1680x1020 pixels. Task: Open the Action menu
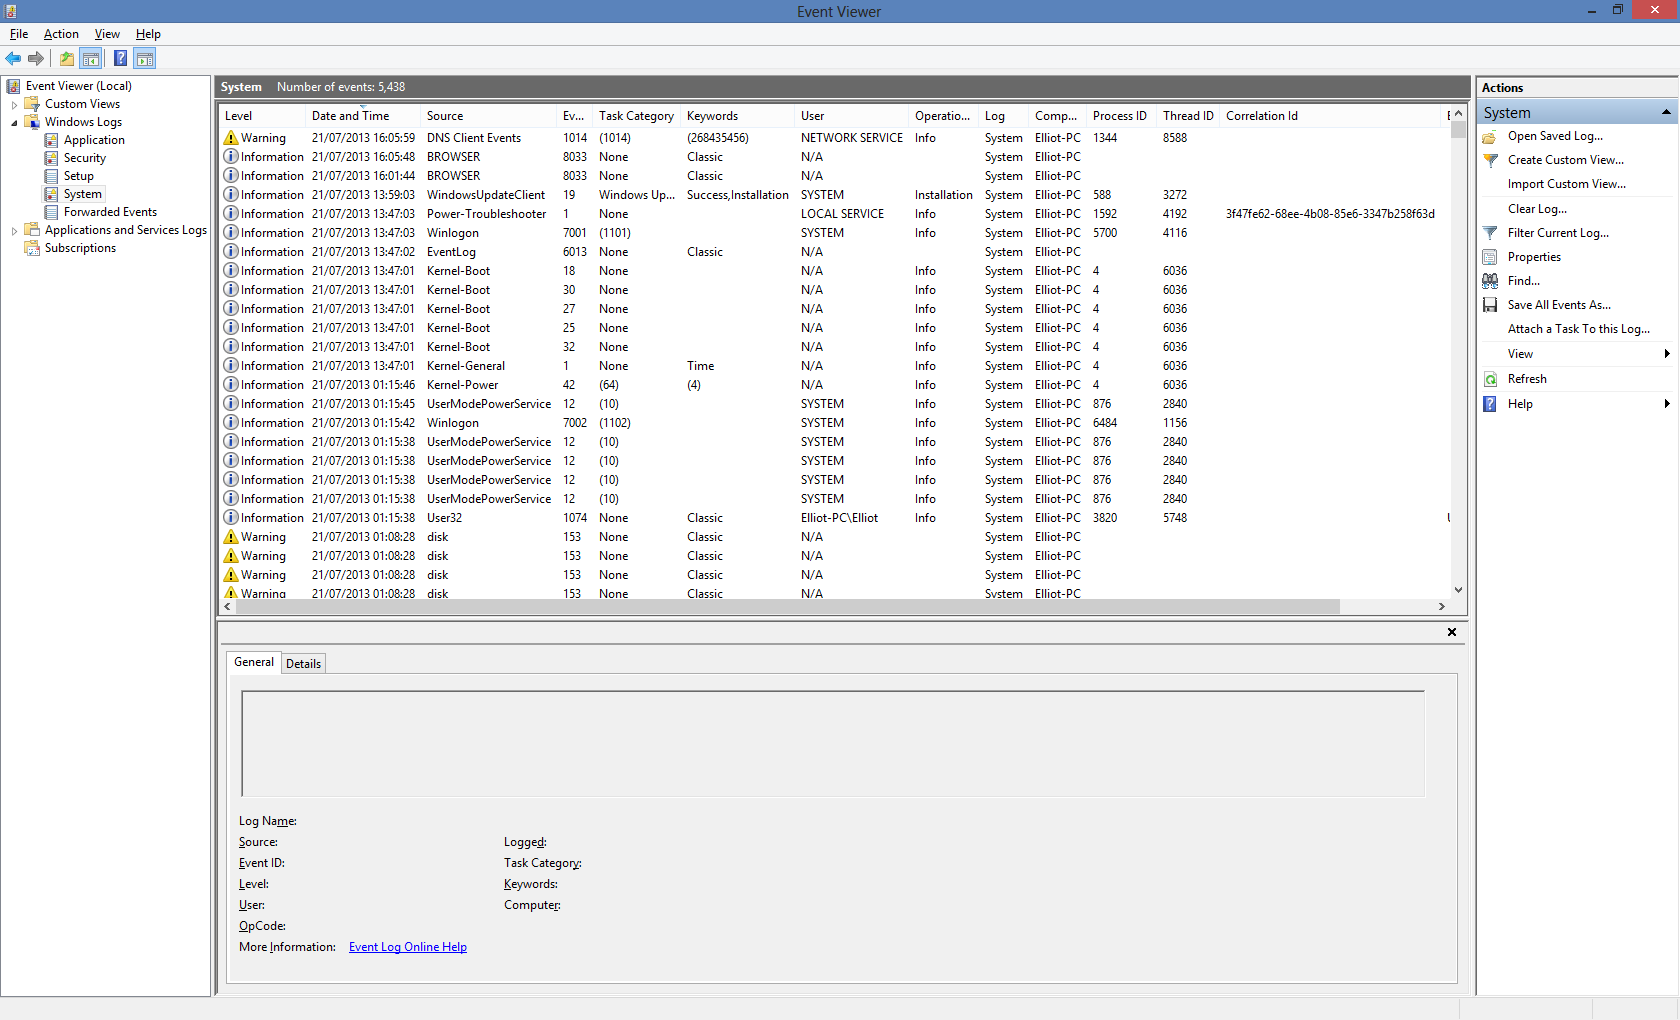click(x=61, y=34)
